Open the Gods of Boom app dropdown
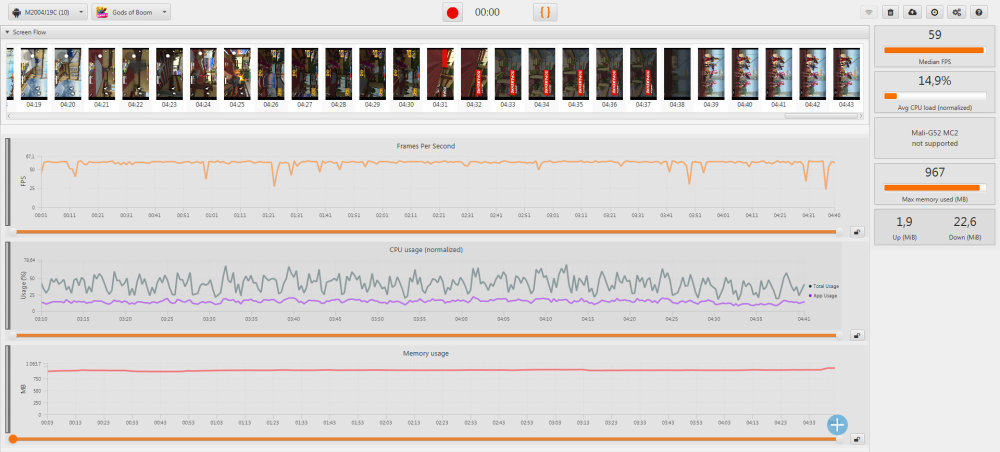1000x452 pixels. (130, 12)
